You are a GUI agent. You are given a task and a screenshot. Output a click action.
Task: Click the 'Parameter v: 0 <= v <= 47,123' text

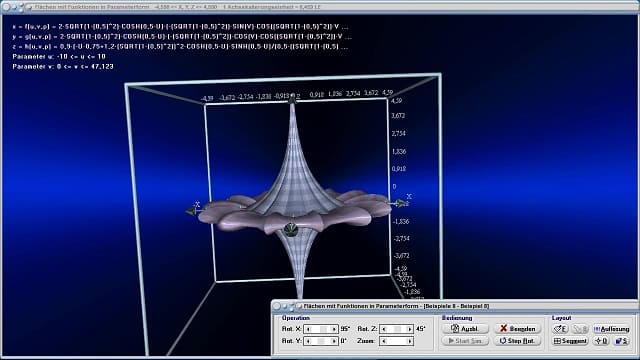63,66
